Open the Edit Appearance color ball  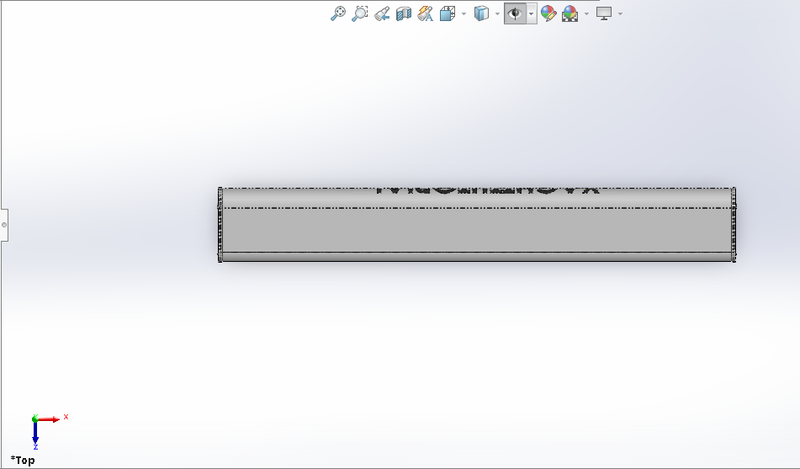548,14
